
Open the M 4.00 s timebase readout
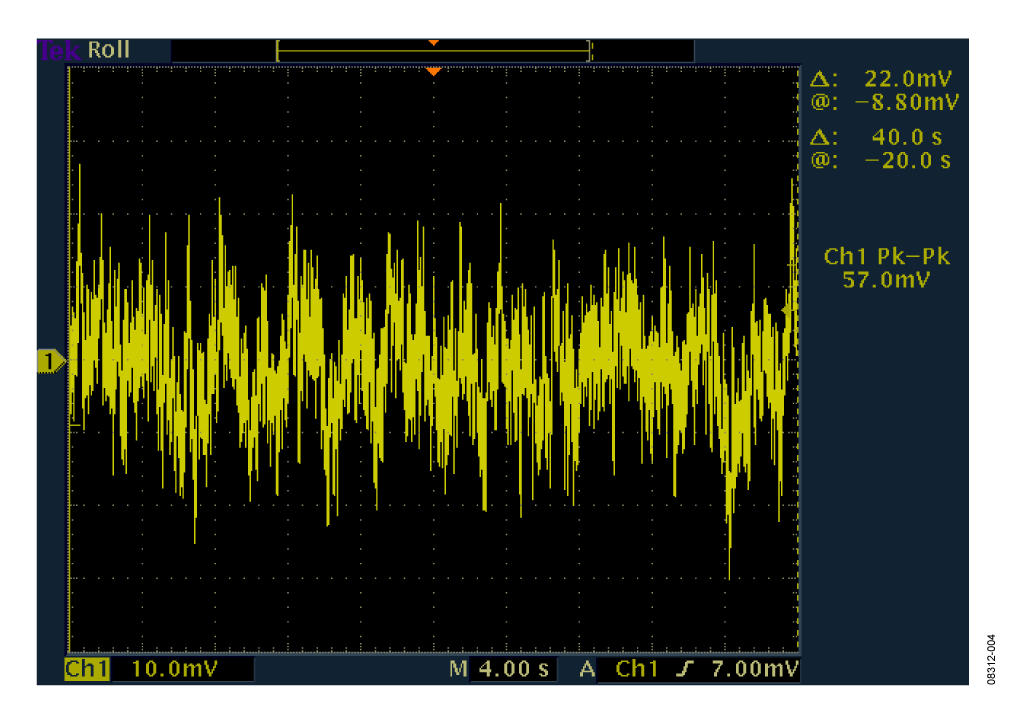coord(500,669)
